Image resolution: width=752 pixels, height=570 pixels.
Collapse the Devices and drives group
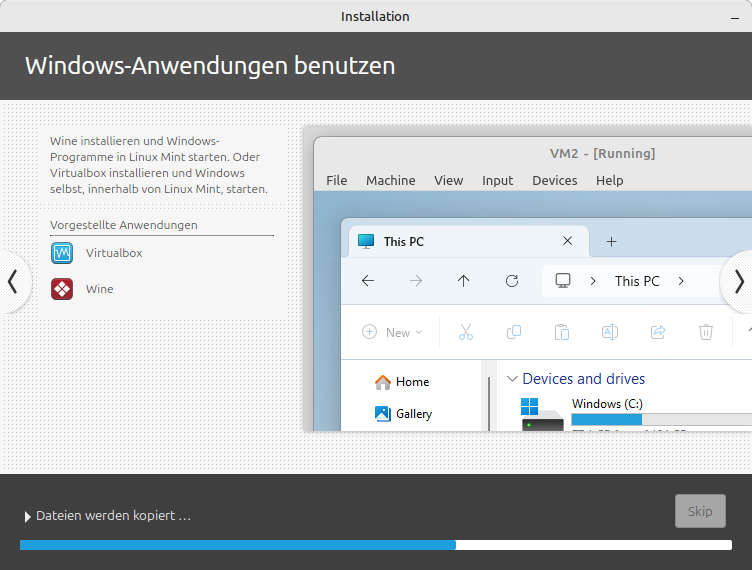click(512, 379)
